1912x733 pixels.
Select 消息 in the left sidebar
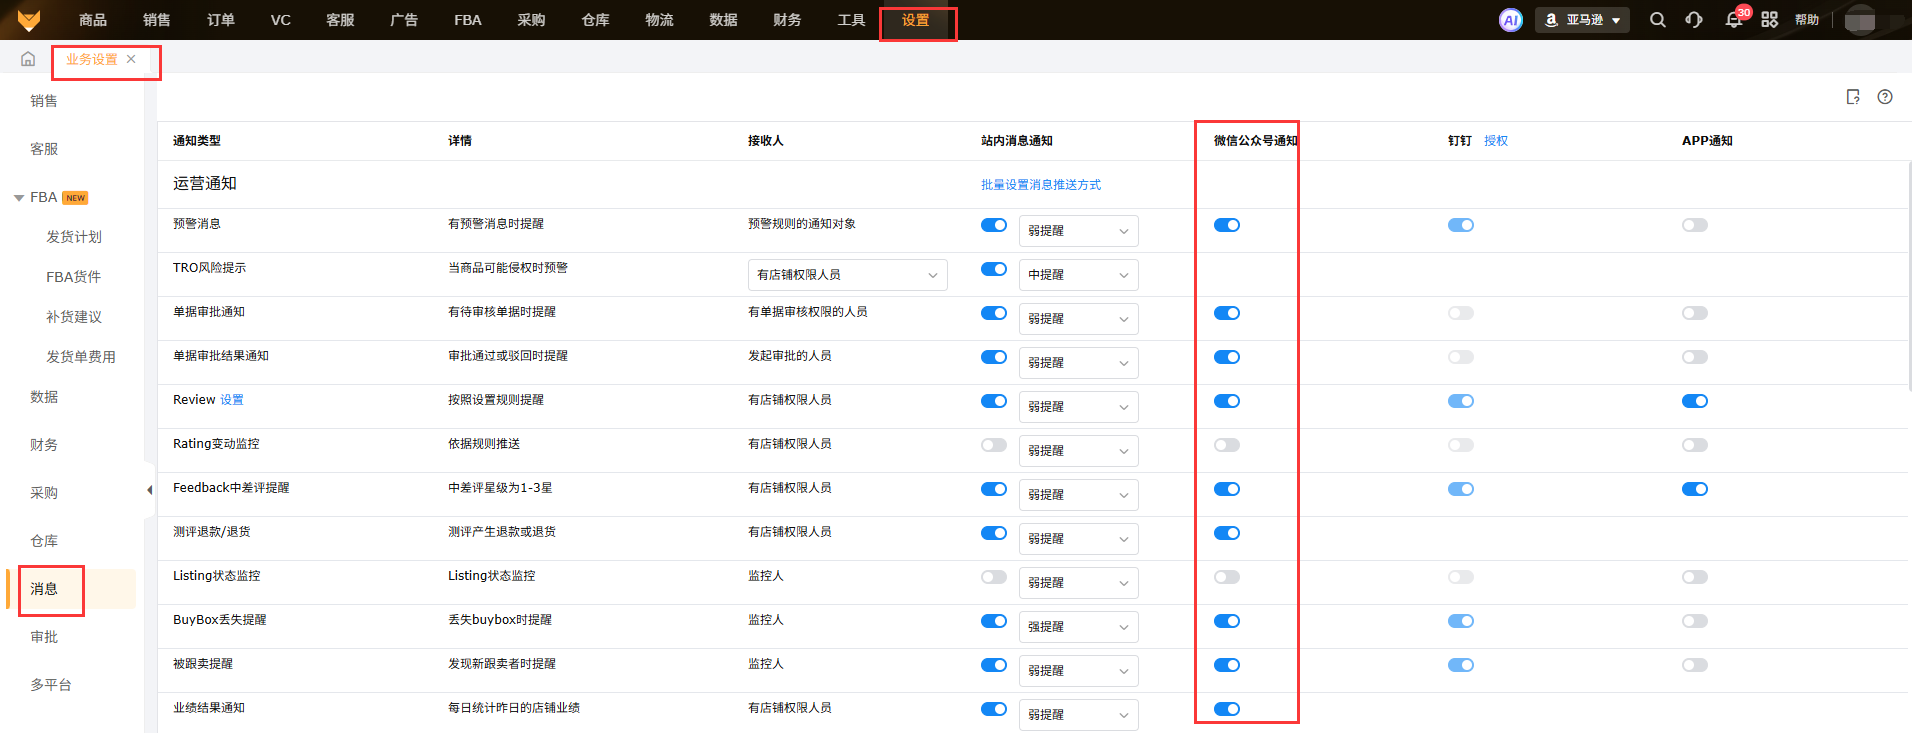[44, 589]
